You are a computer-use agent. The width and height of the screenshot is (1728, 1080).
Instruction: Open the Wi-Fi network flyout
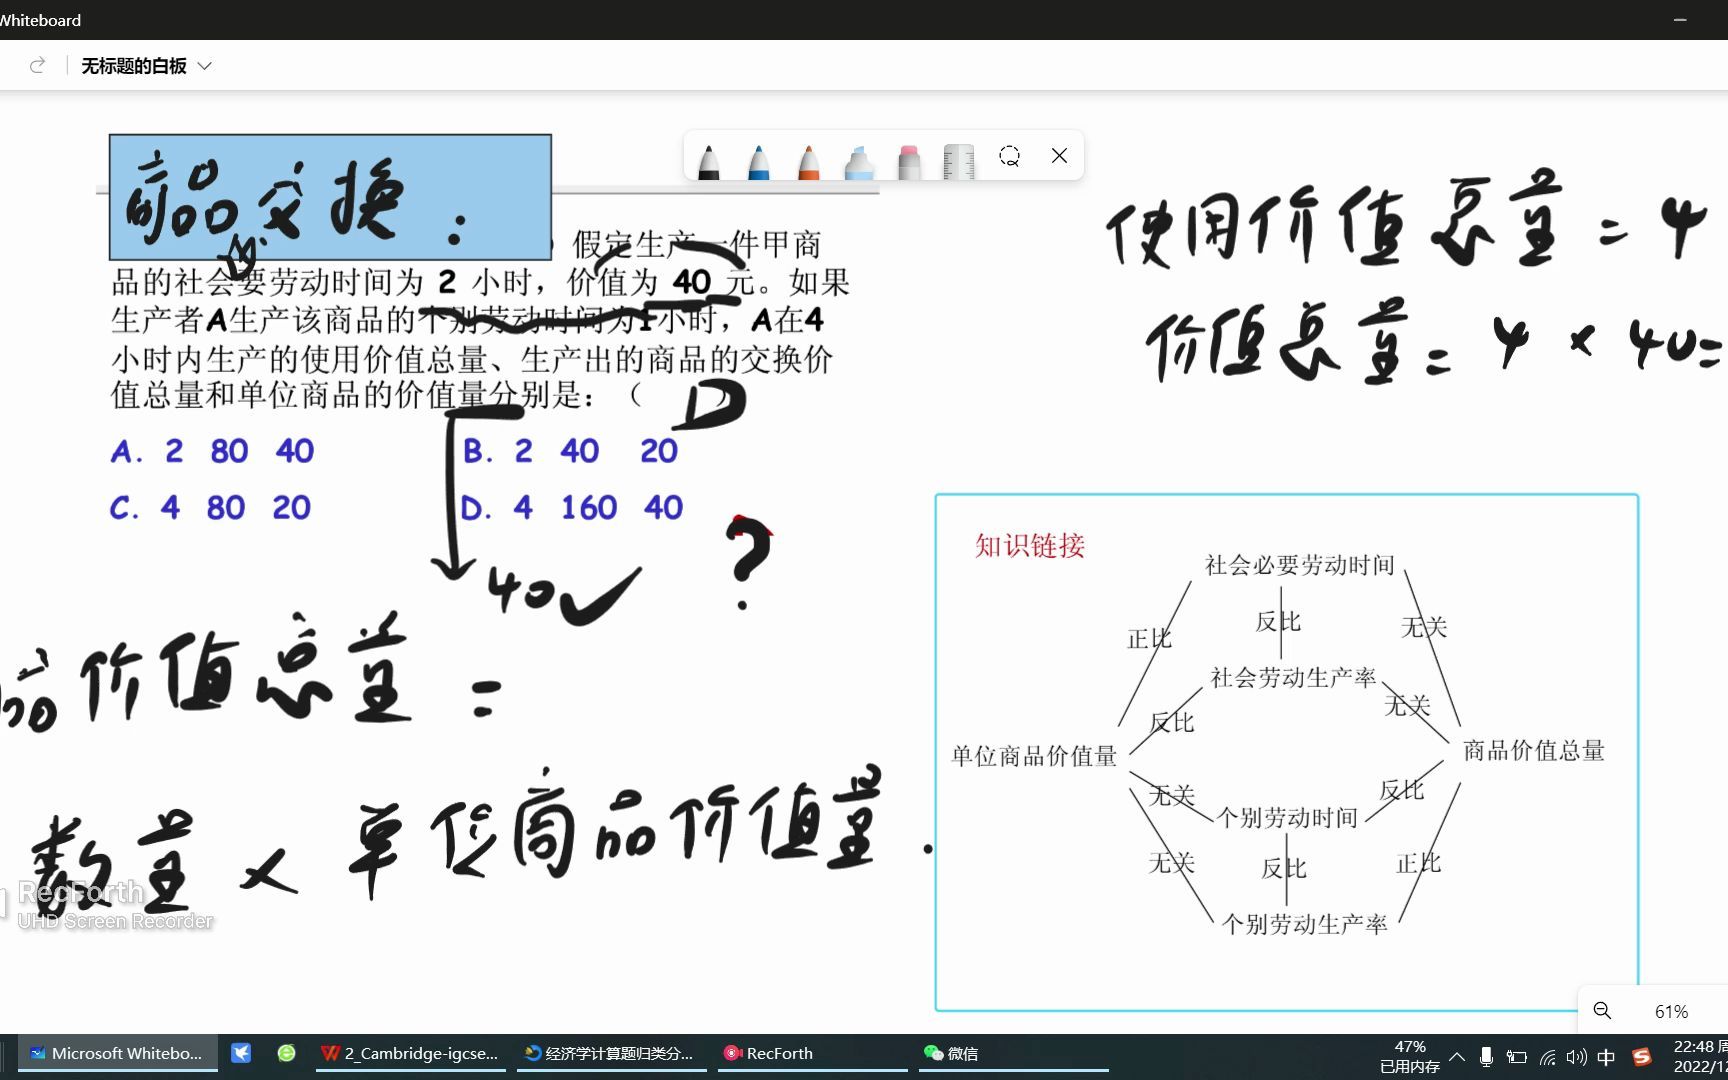1547,1057
